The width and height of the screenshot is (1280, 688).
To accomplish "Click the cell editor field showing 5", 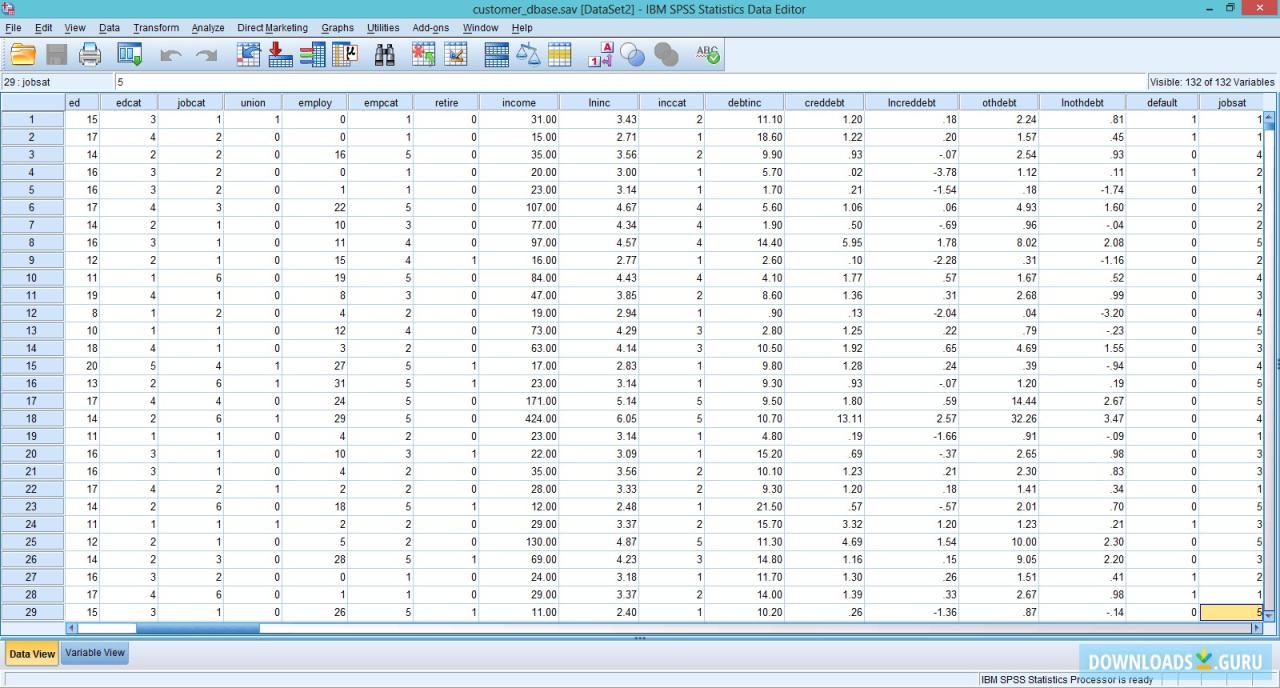I will click(630, 82).
